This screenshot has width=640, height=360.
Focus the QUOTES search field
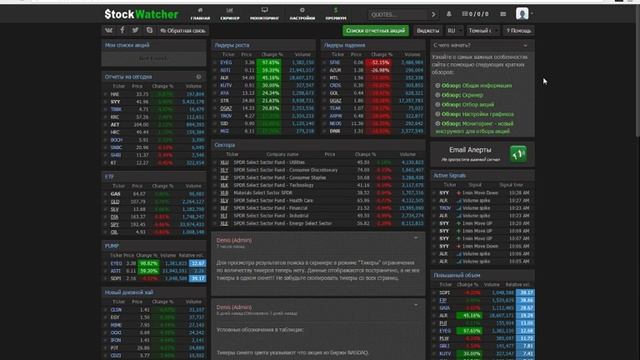pyautogui.click(x=398, y=14)
